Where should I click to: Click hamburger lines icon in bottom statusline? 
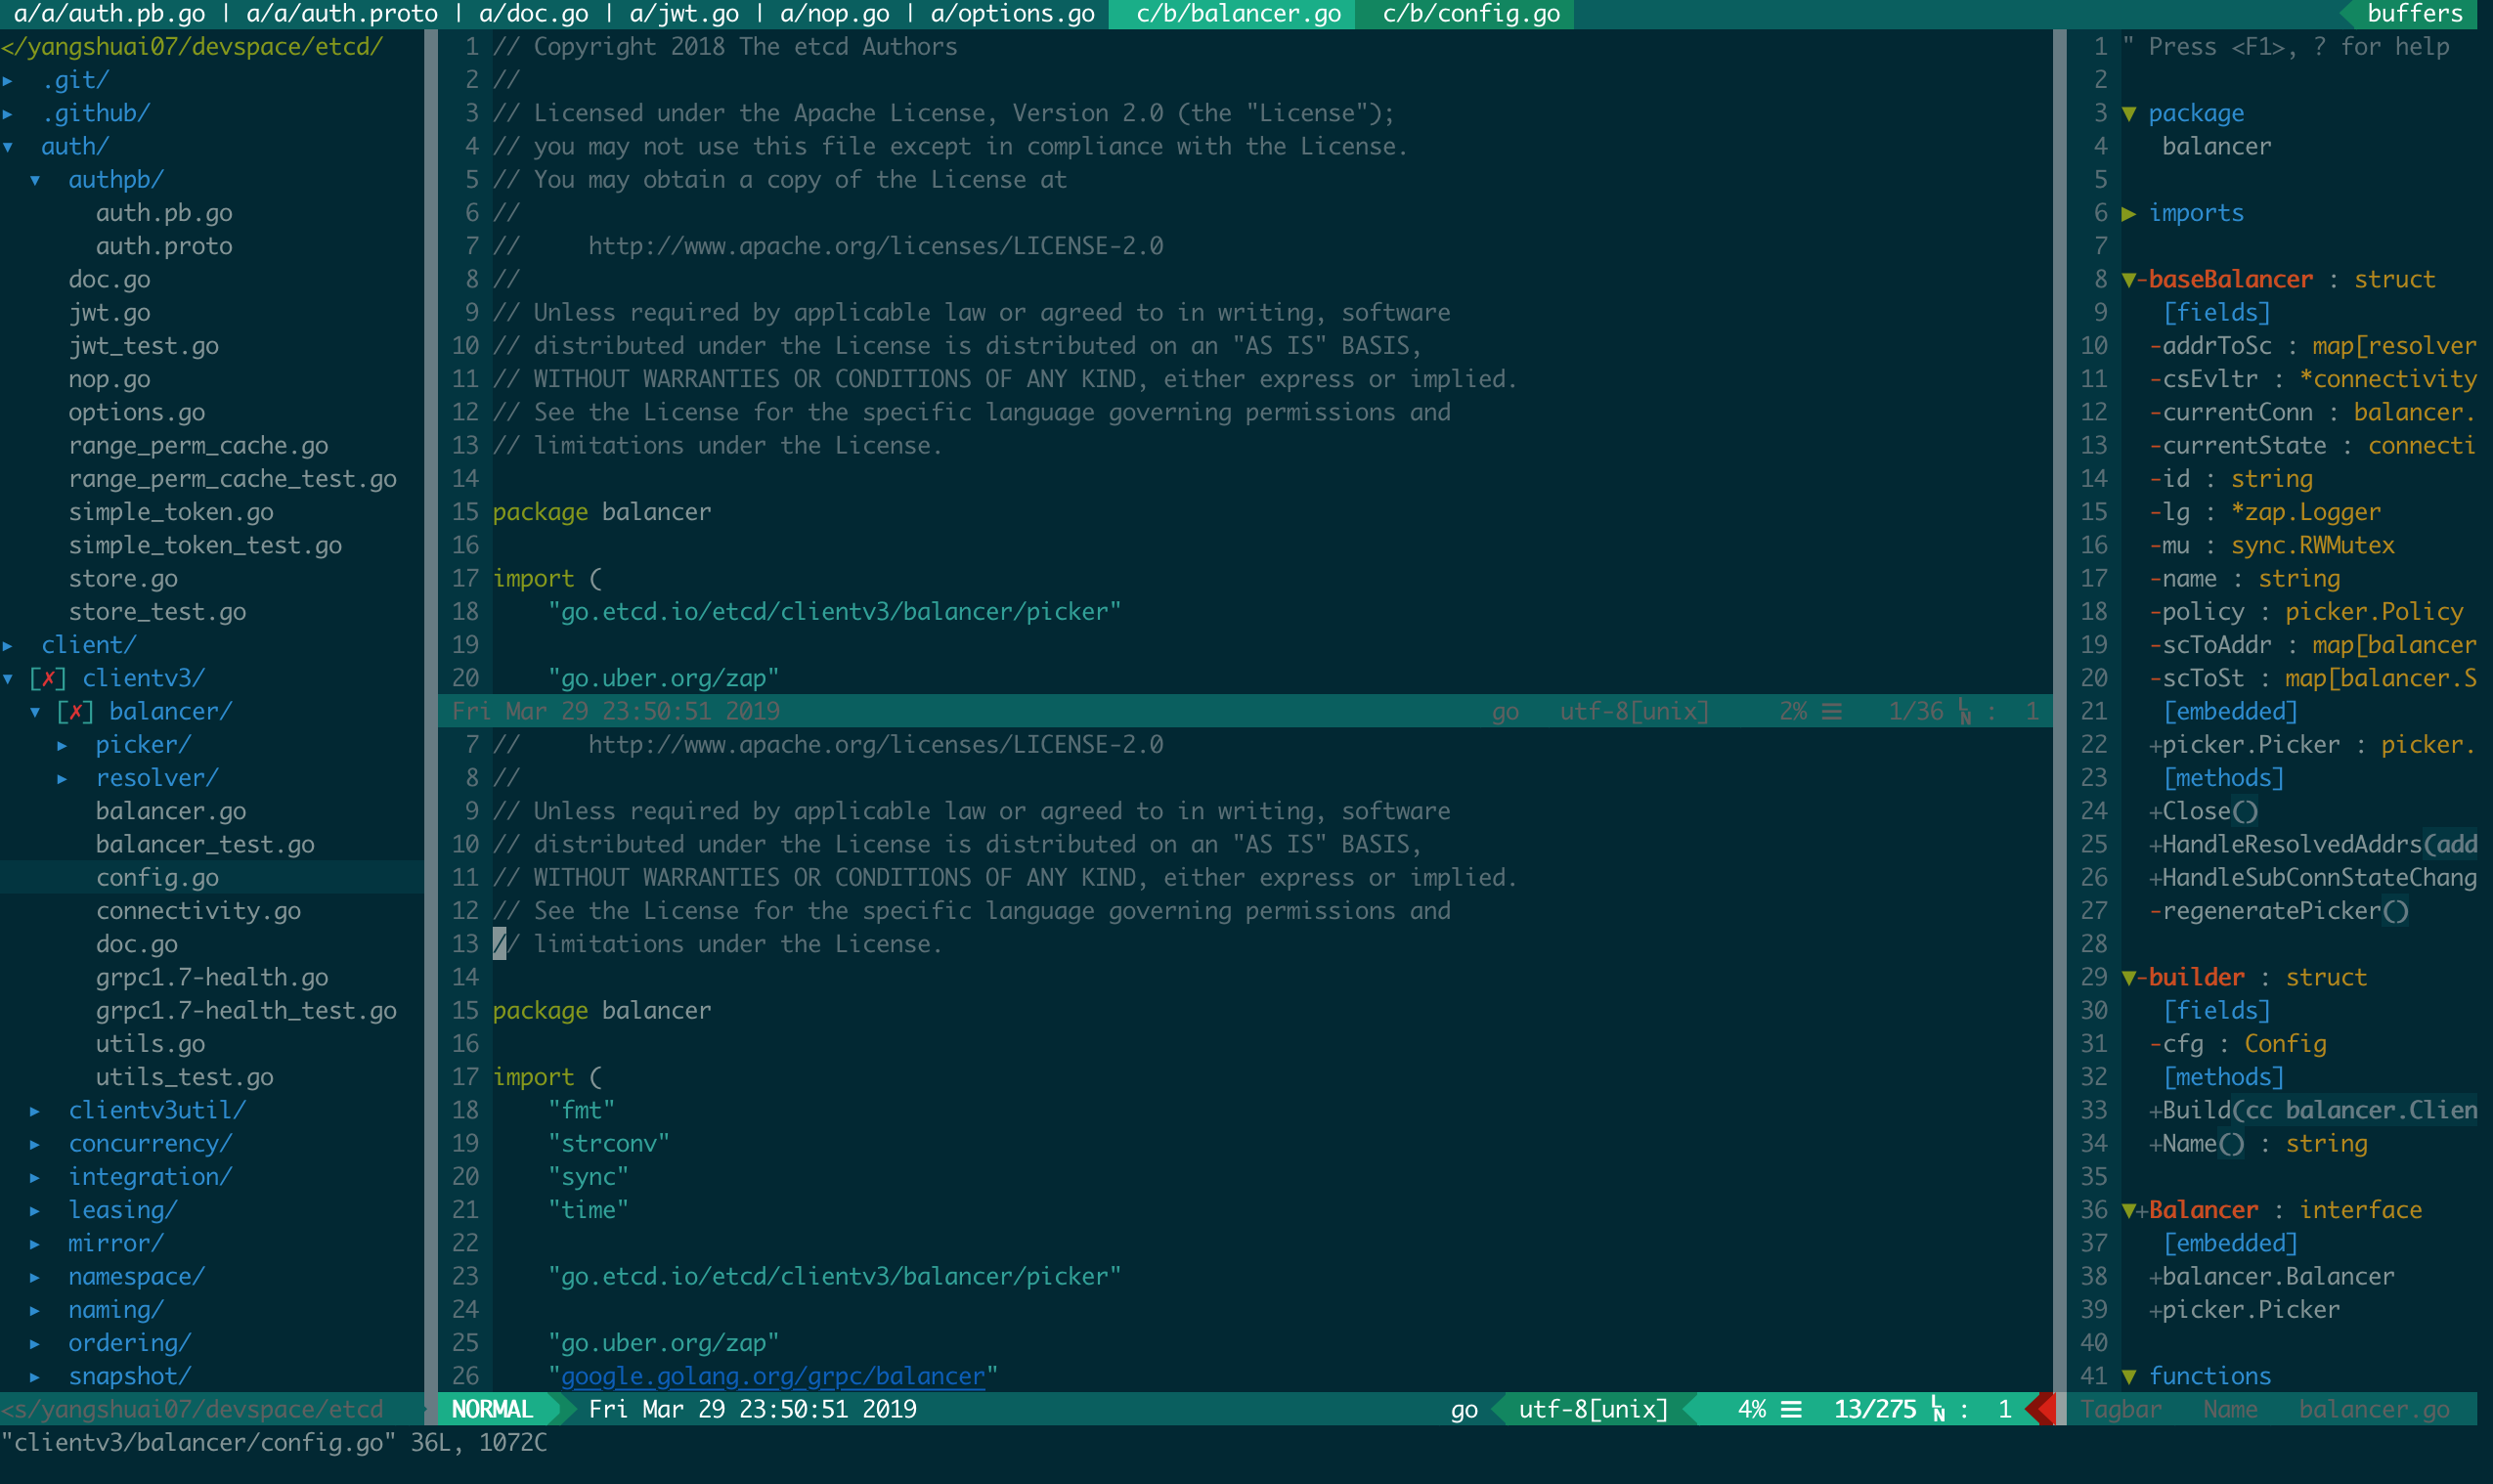[x=1791, y=1410]
